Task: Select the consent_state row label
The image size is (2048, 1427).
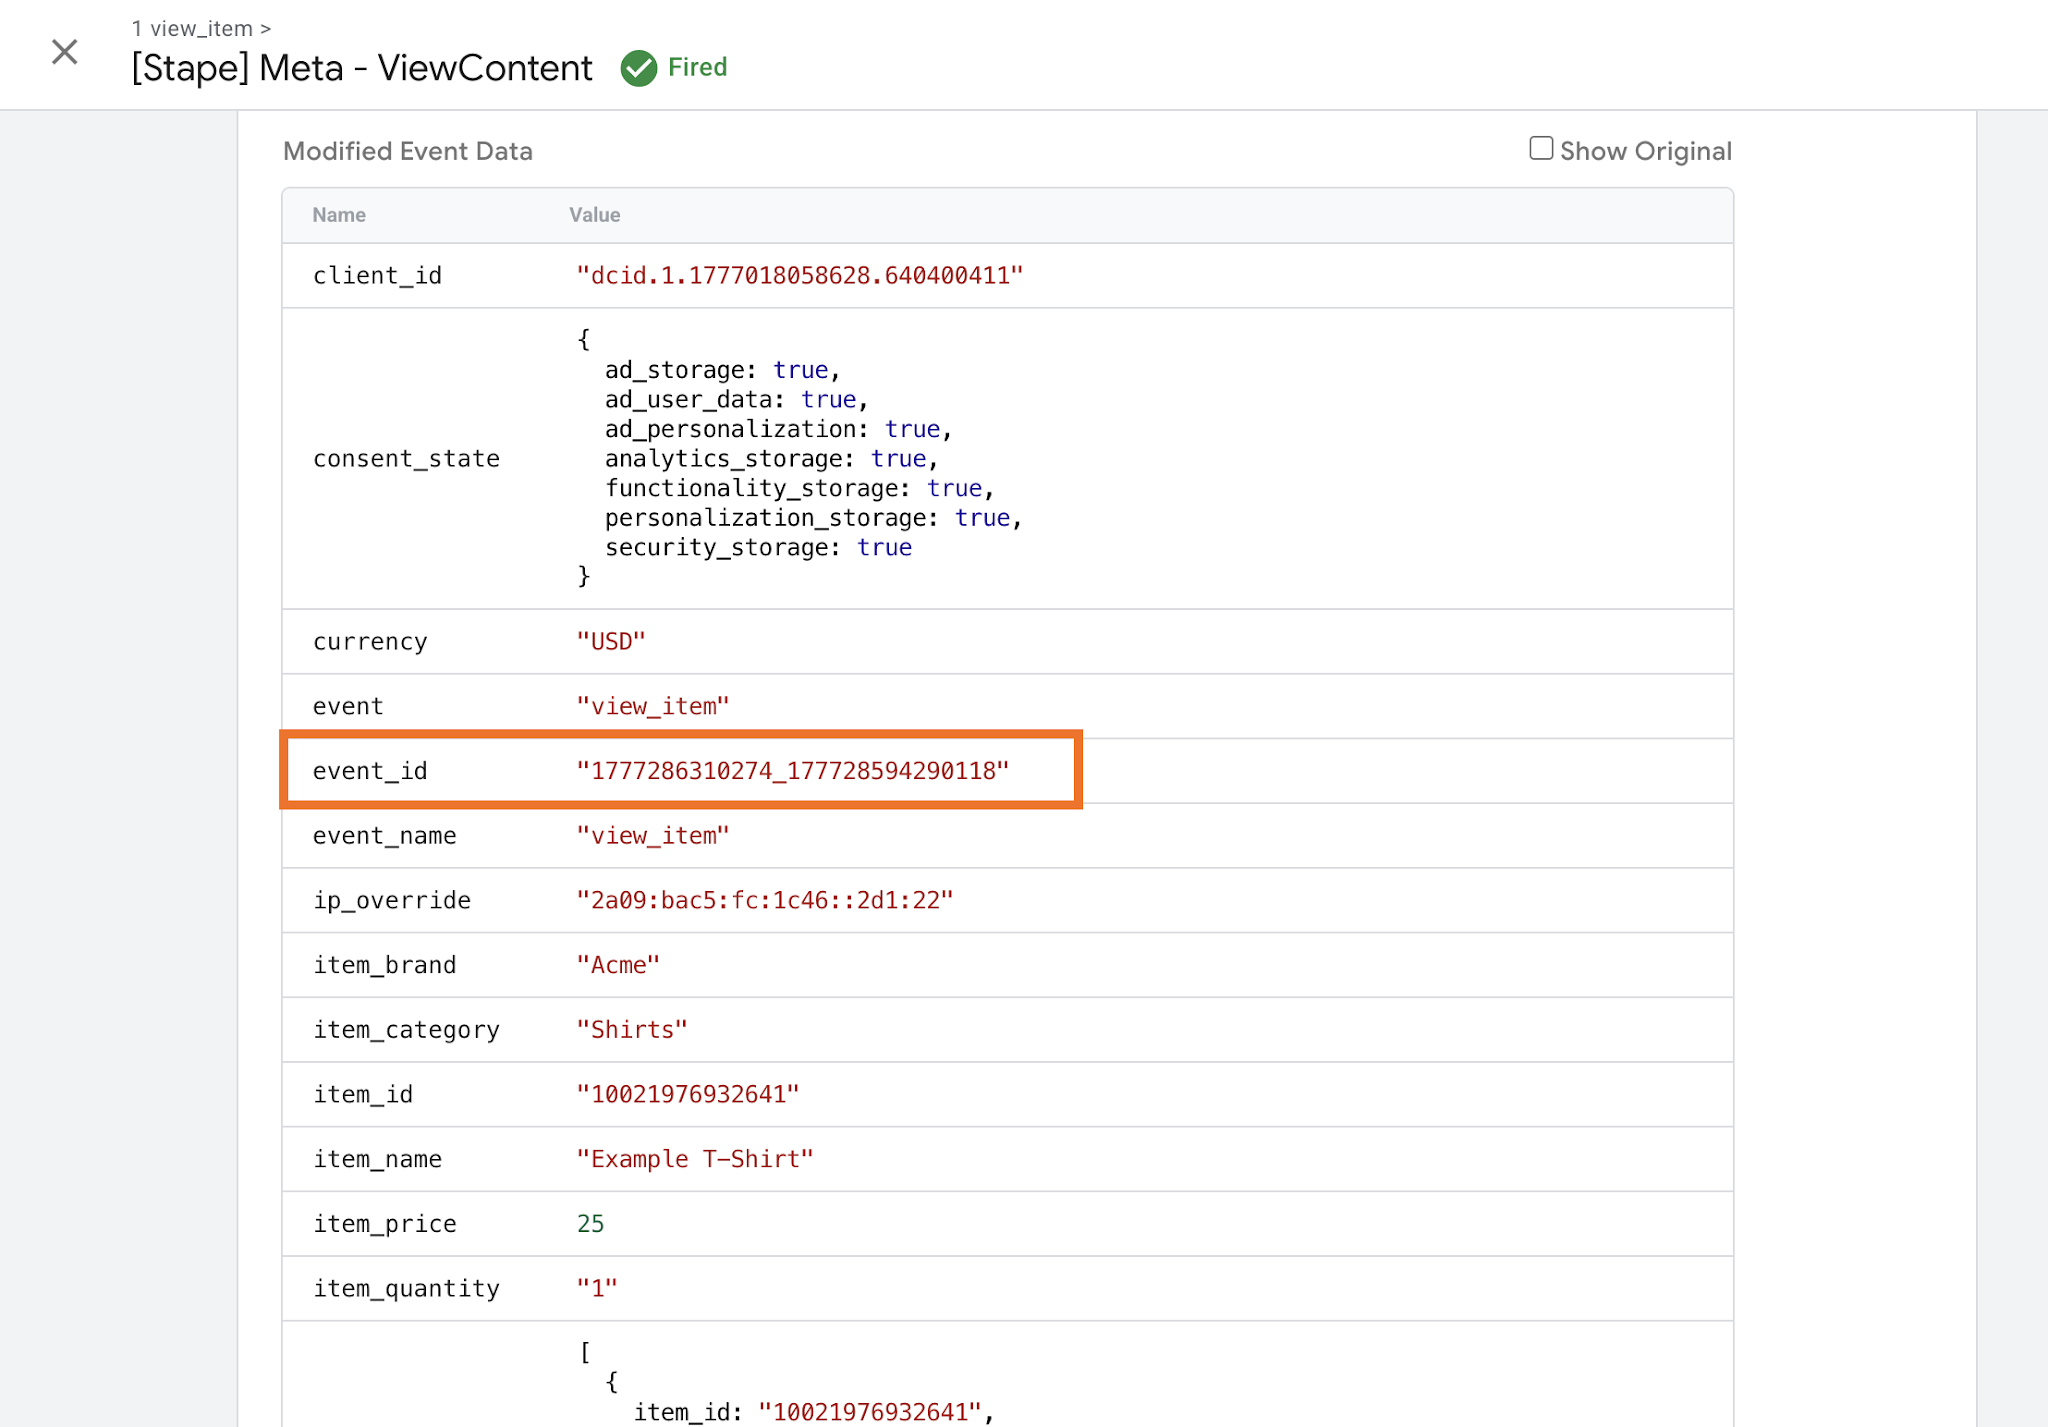Action: 406,459
